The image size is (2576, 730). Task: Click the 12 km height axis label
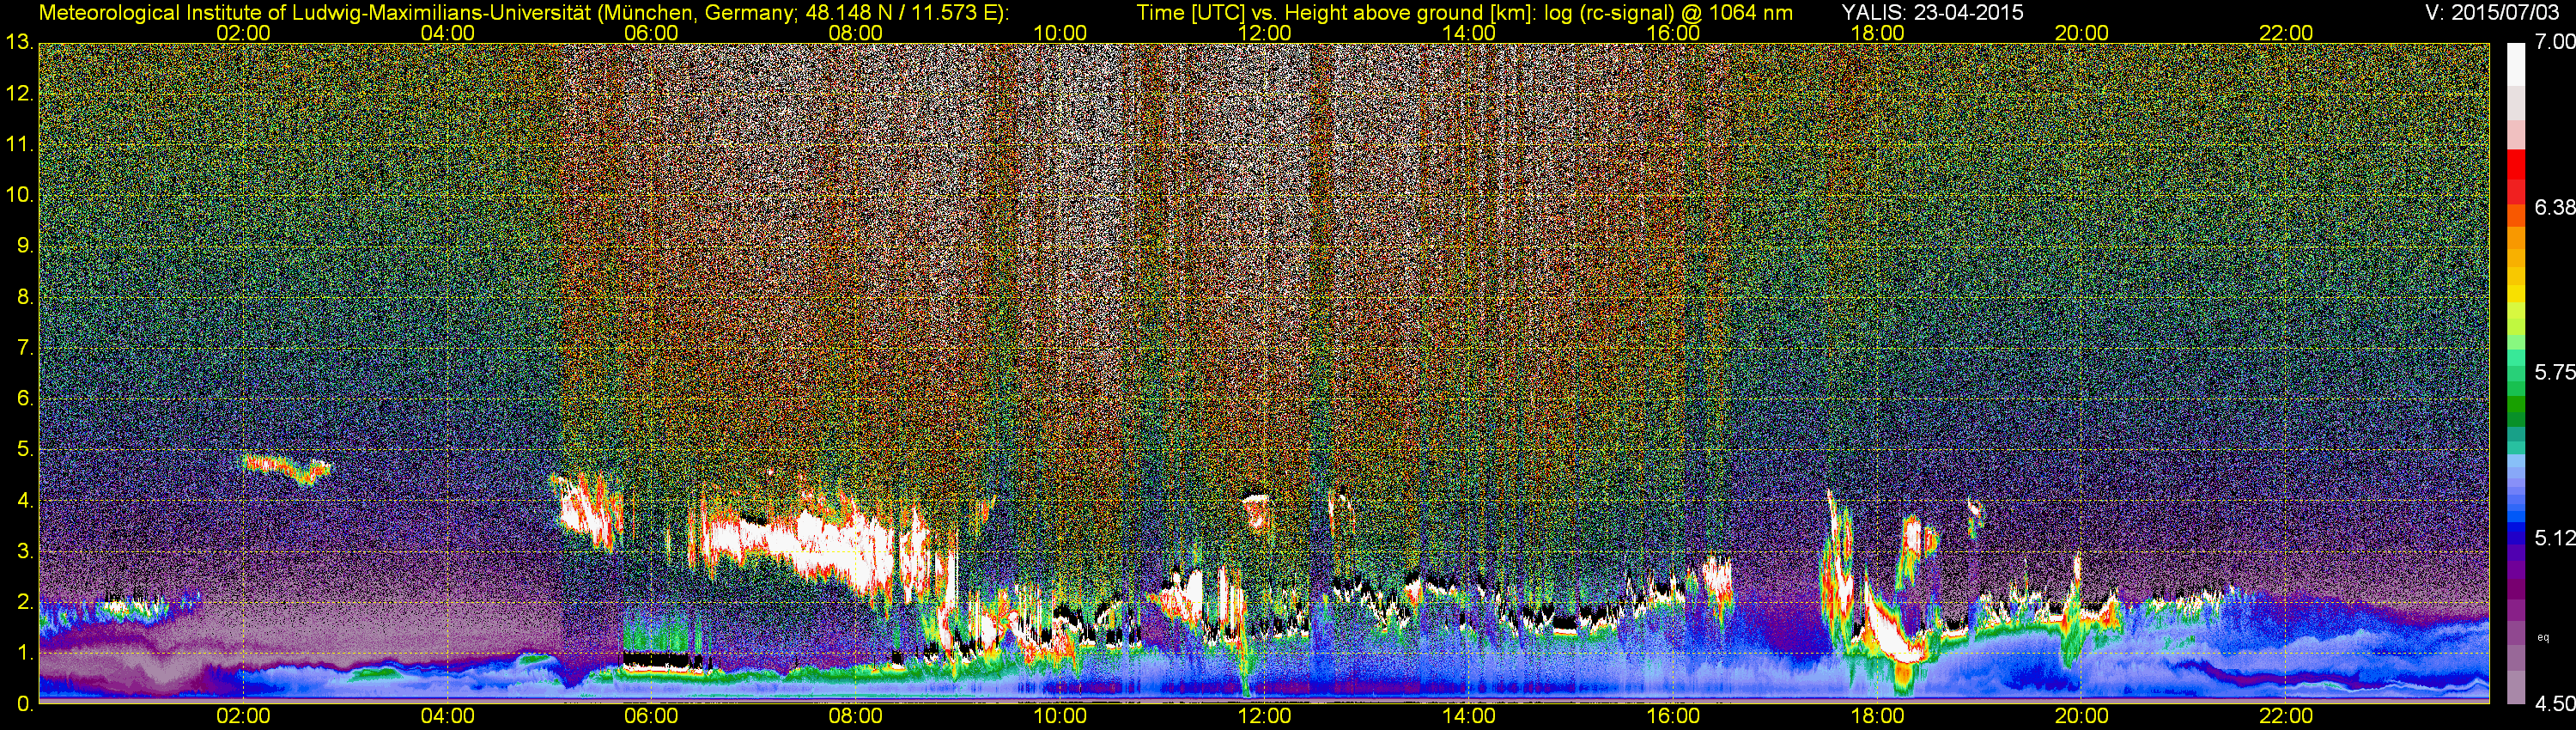(x=19, y=94)
